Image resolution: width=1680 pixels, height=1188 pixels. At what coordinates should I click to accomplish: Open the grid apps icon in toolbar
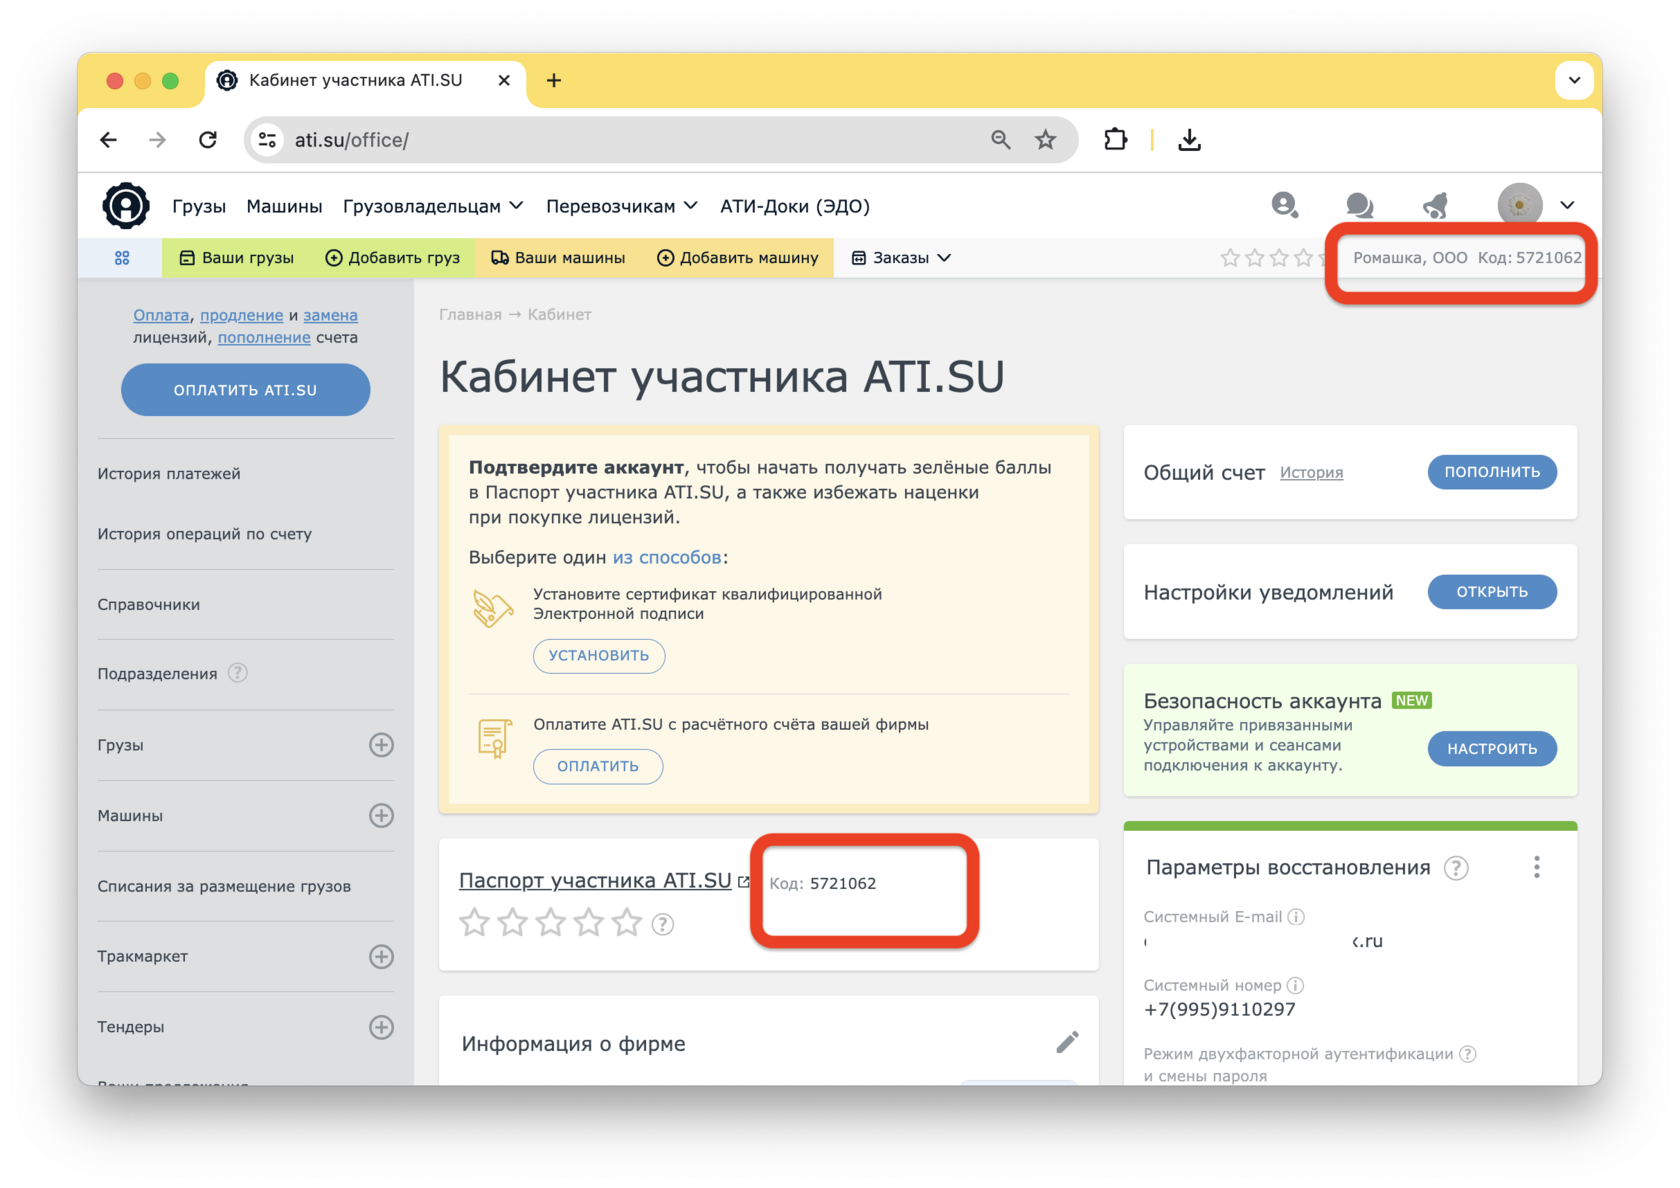(x=122, y=258)
